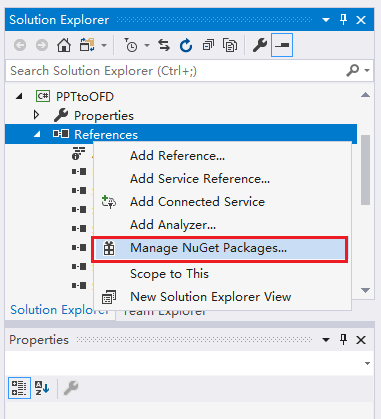This screenshot has height=419, width=381.
Task: Open the Pending Changes Filter dropdown arrow
Action: click(x=147, y=45)
